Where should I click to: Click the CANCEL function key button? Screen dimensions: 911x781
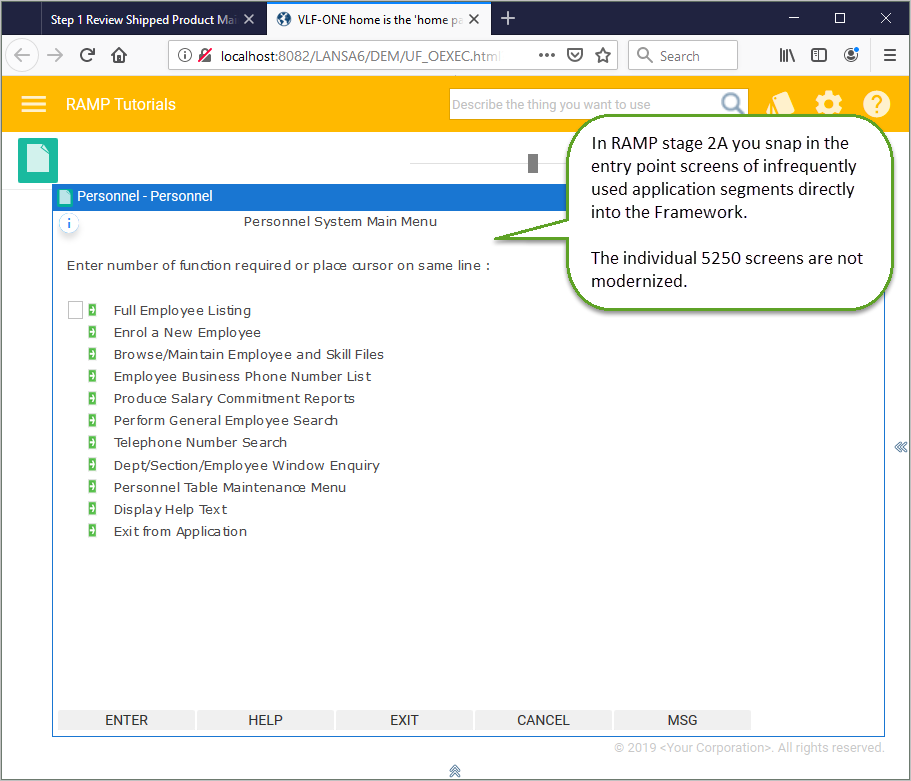[x=543, y=720]
